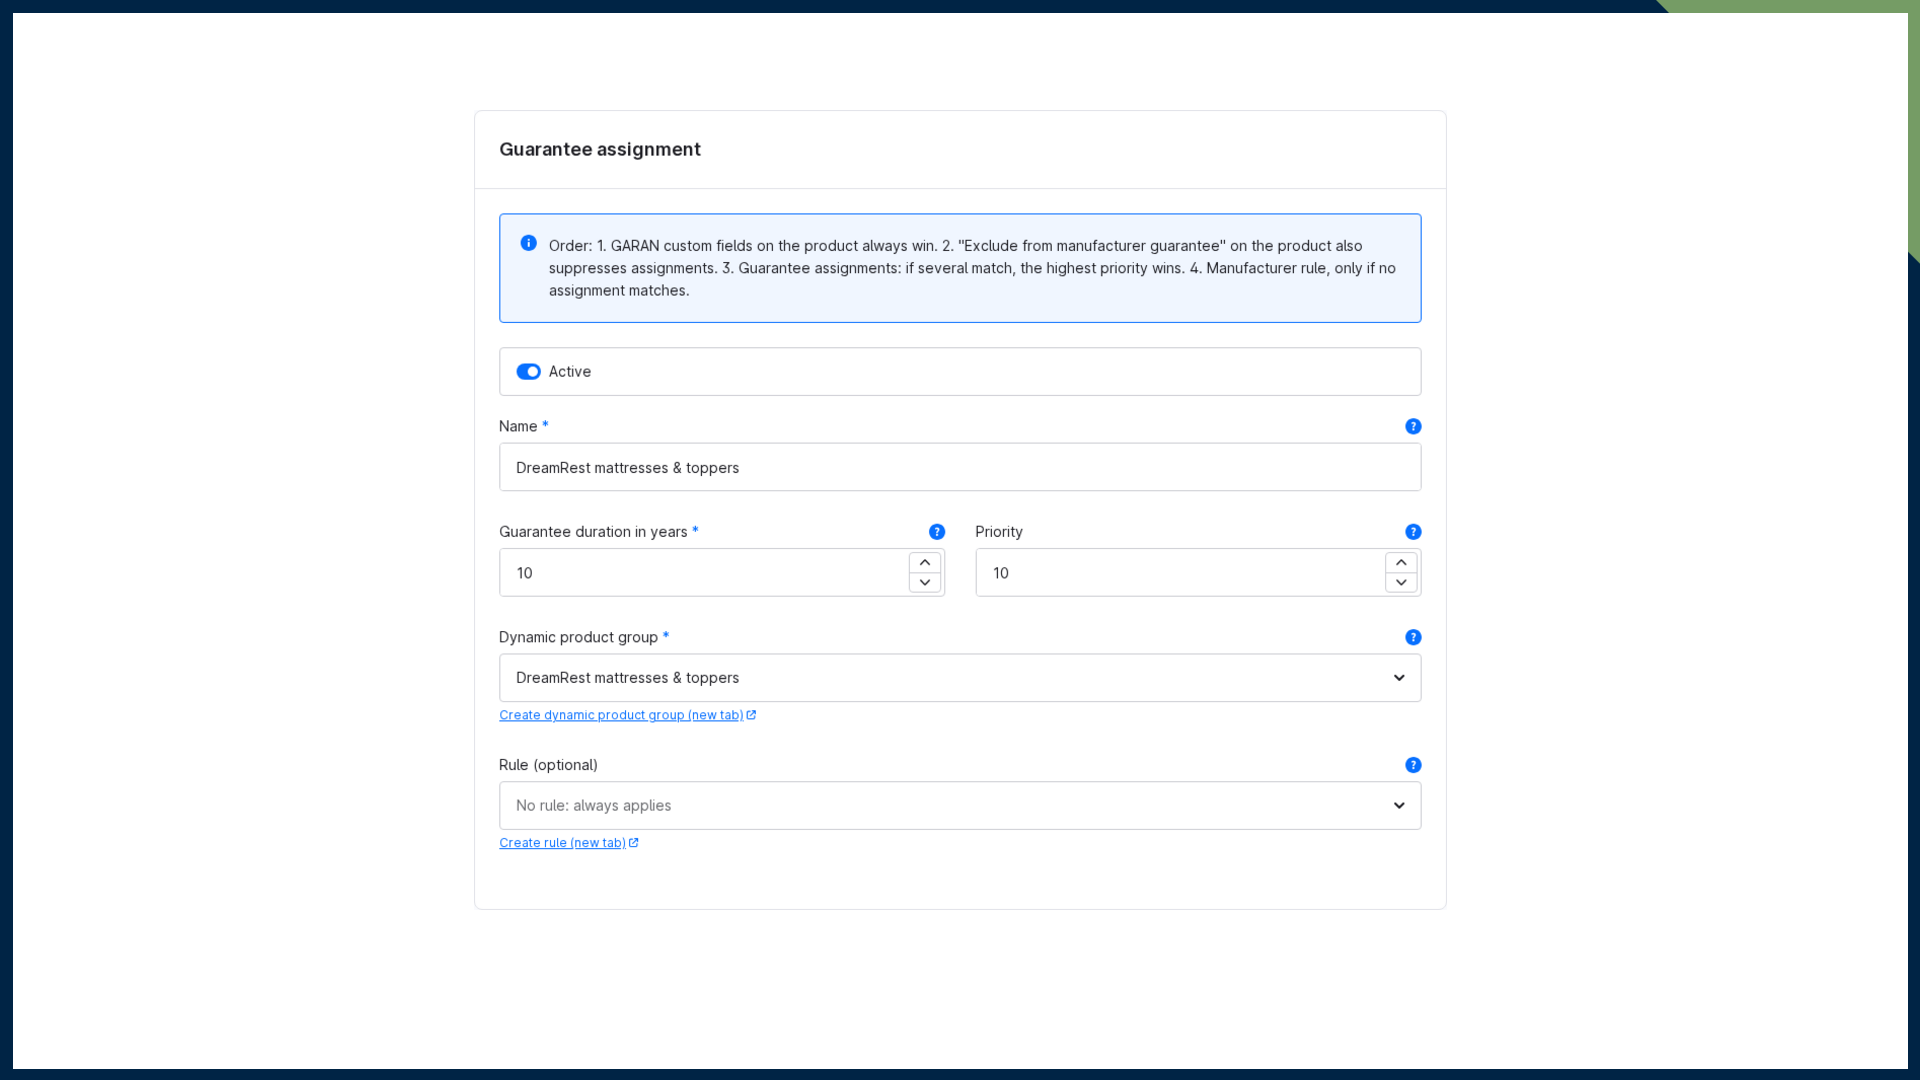The width and height of the screenshot is (1920, 1080).
Task: Focus the Guarantee duration number field
Action: (x=703, y=573)
